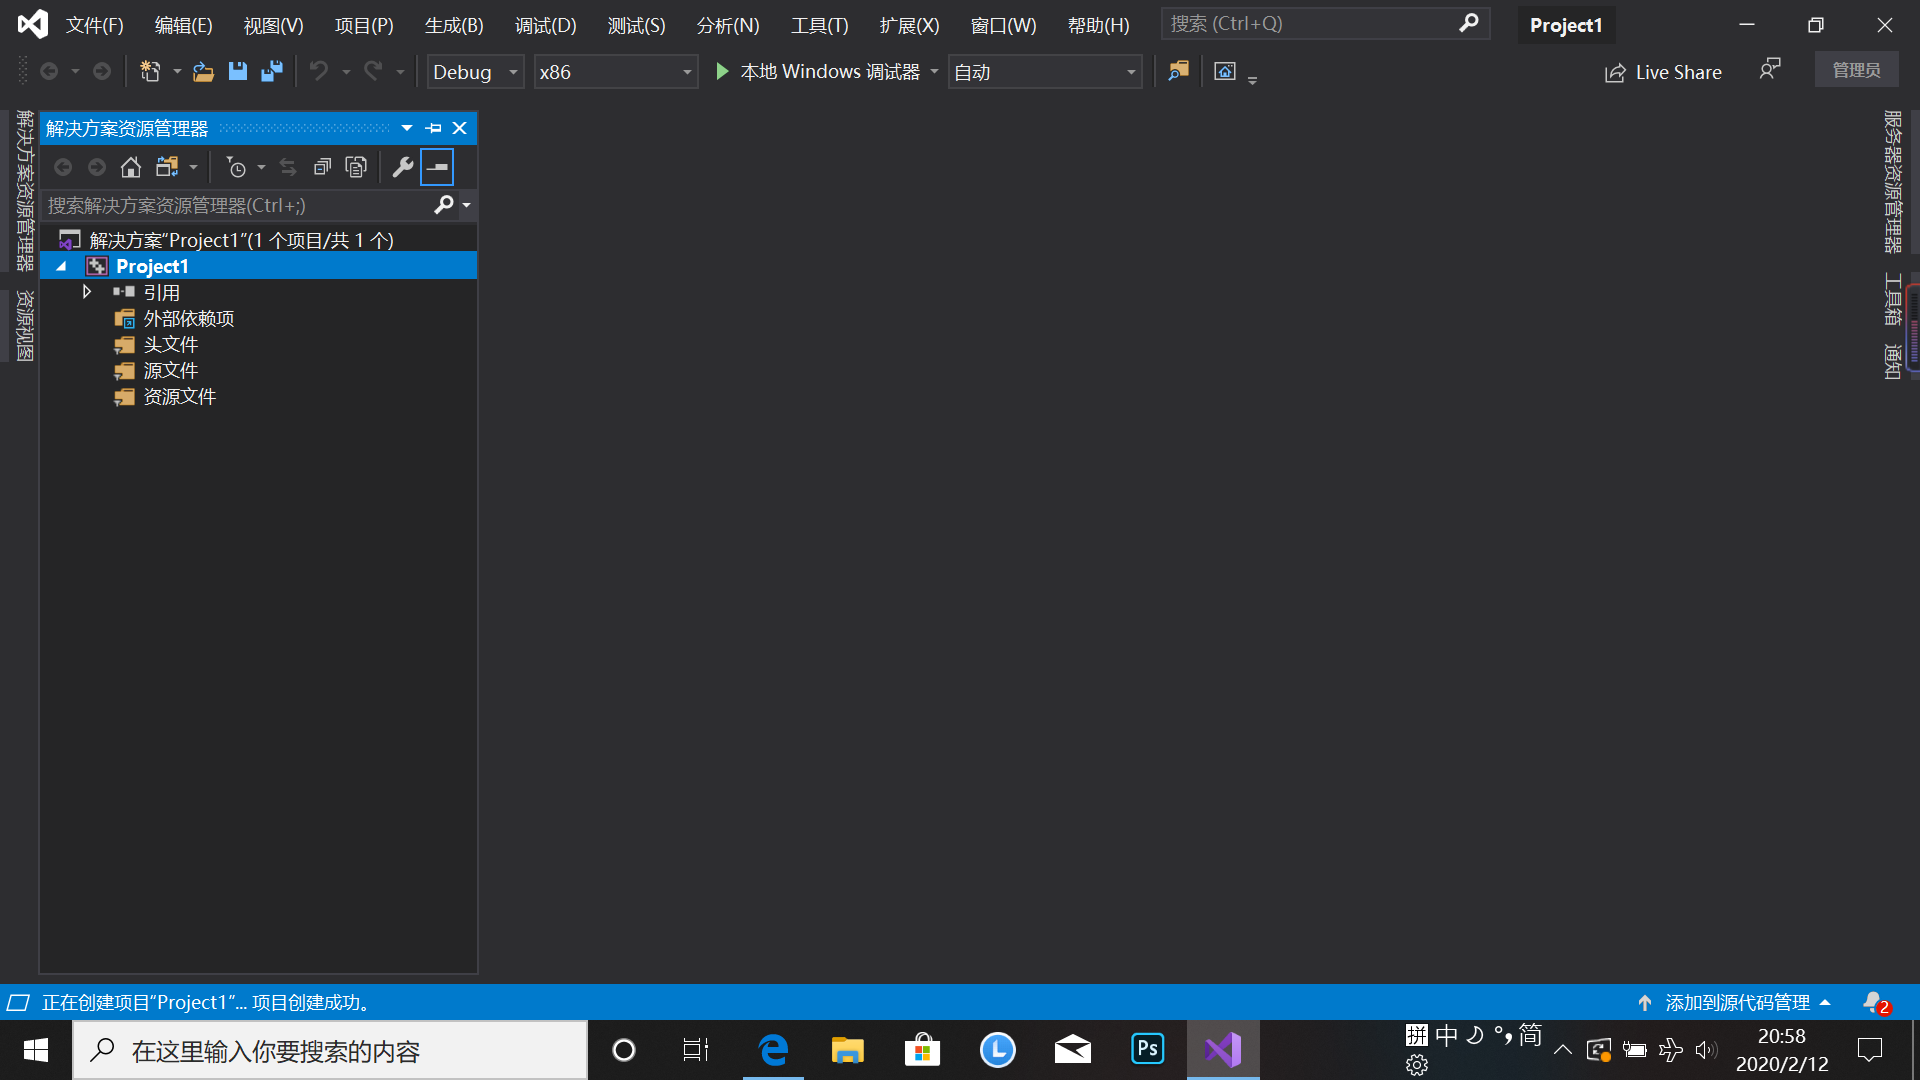Viewport: 1920px width, 1080px height.
Task: Click the Open File folder icon
Action: click(x=203, y=71)
